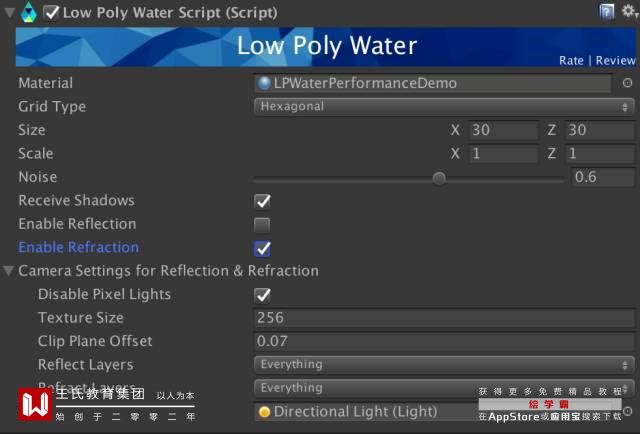The height and width of the screenshot is (434, 640).
Task: Open the Grid Type Hexagonal dropdown
Action: click(x=444, y=107)
